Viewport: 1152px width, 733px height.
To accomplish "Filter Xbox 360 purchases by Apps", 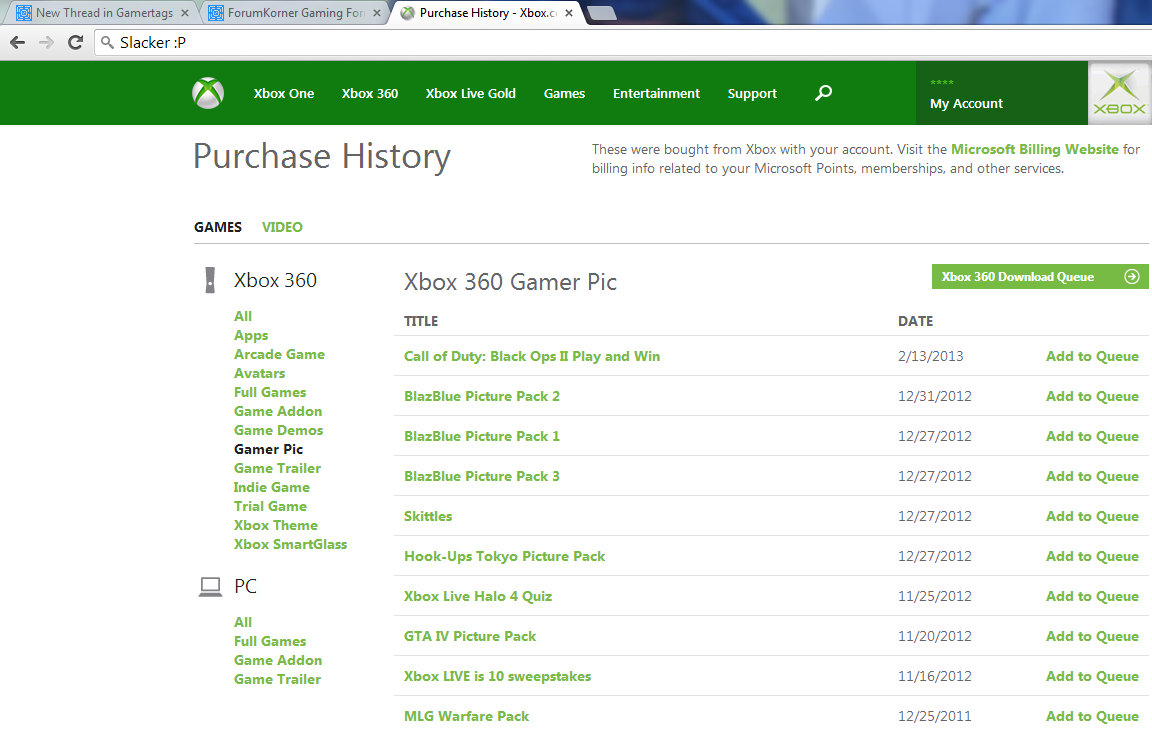I will (251, 335).
